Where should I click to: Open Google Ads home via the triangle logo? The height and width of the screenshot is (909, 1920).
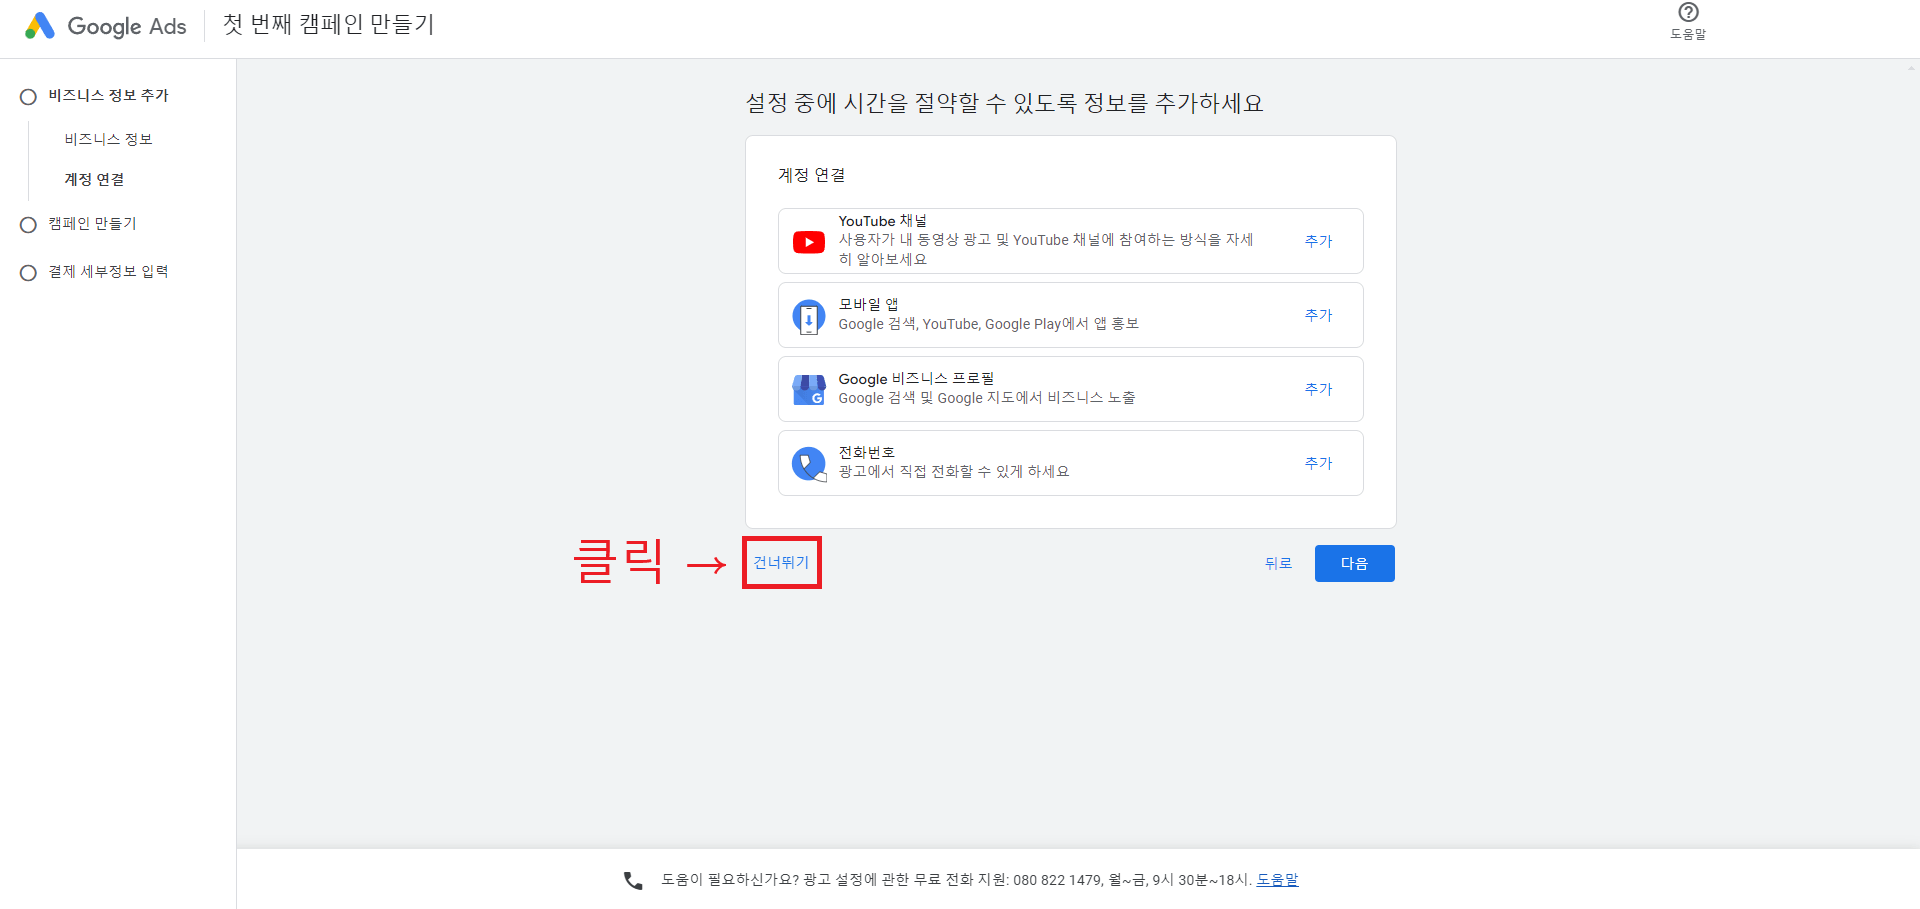point(39,25)
